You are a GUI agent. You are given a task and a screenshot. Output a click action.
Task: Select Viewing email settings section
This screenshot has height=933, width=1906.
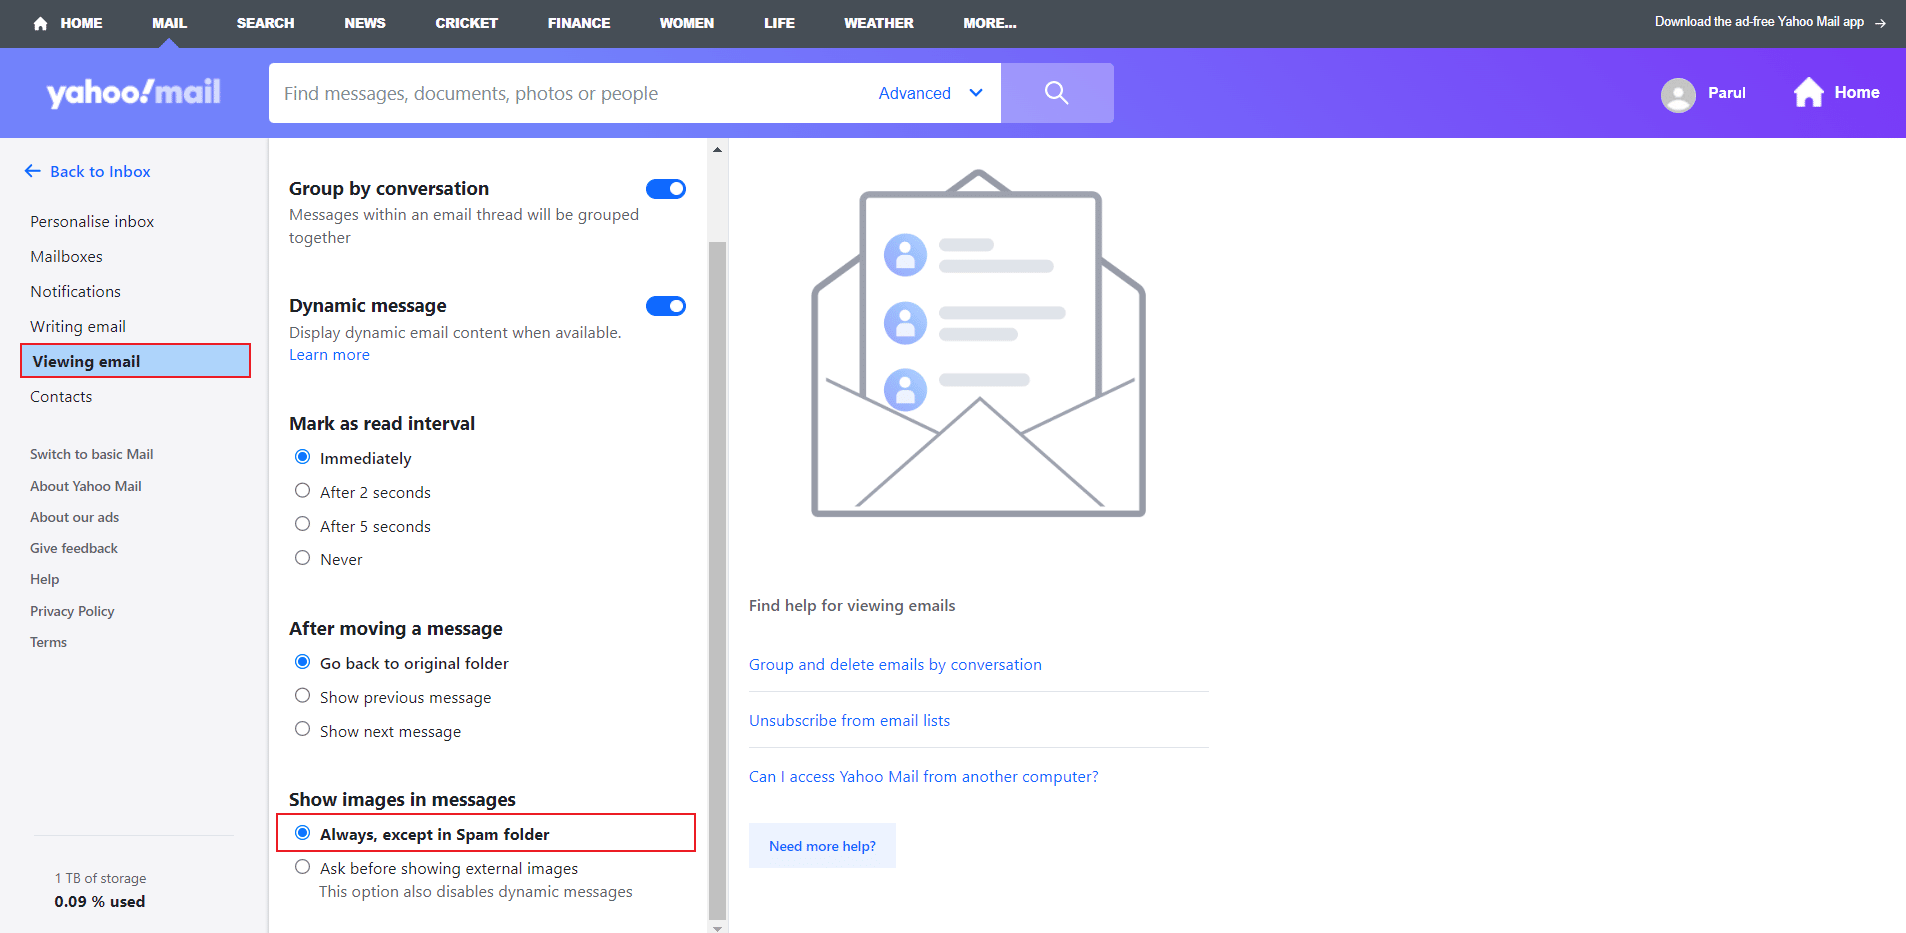(135, 361)
